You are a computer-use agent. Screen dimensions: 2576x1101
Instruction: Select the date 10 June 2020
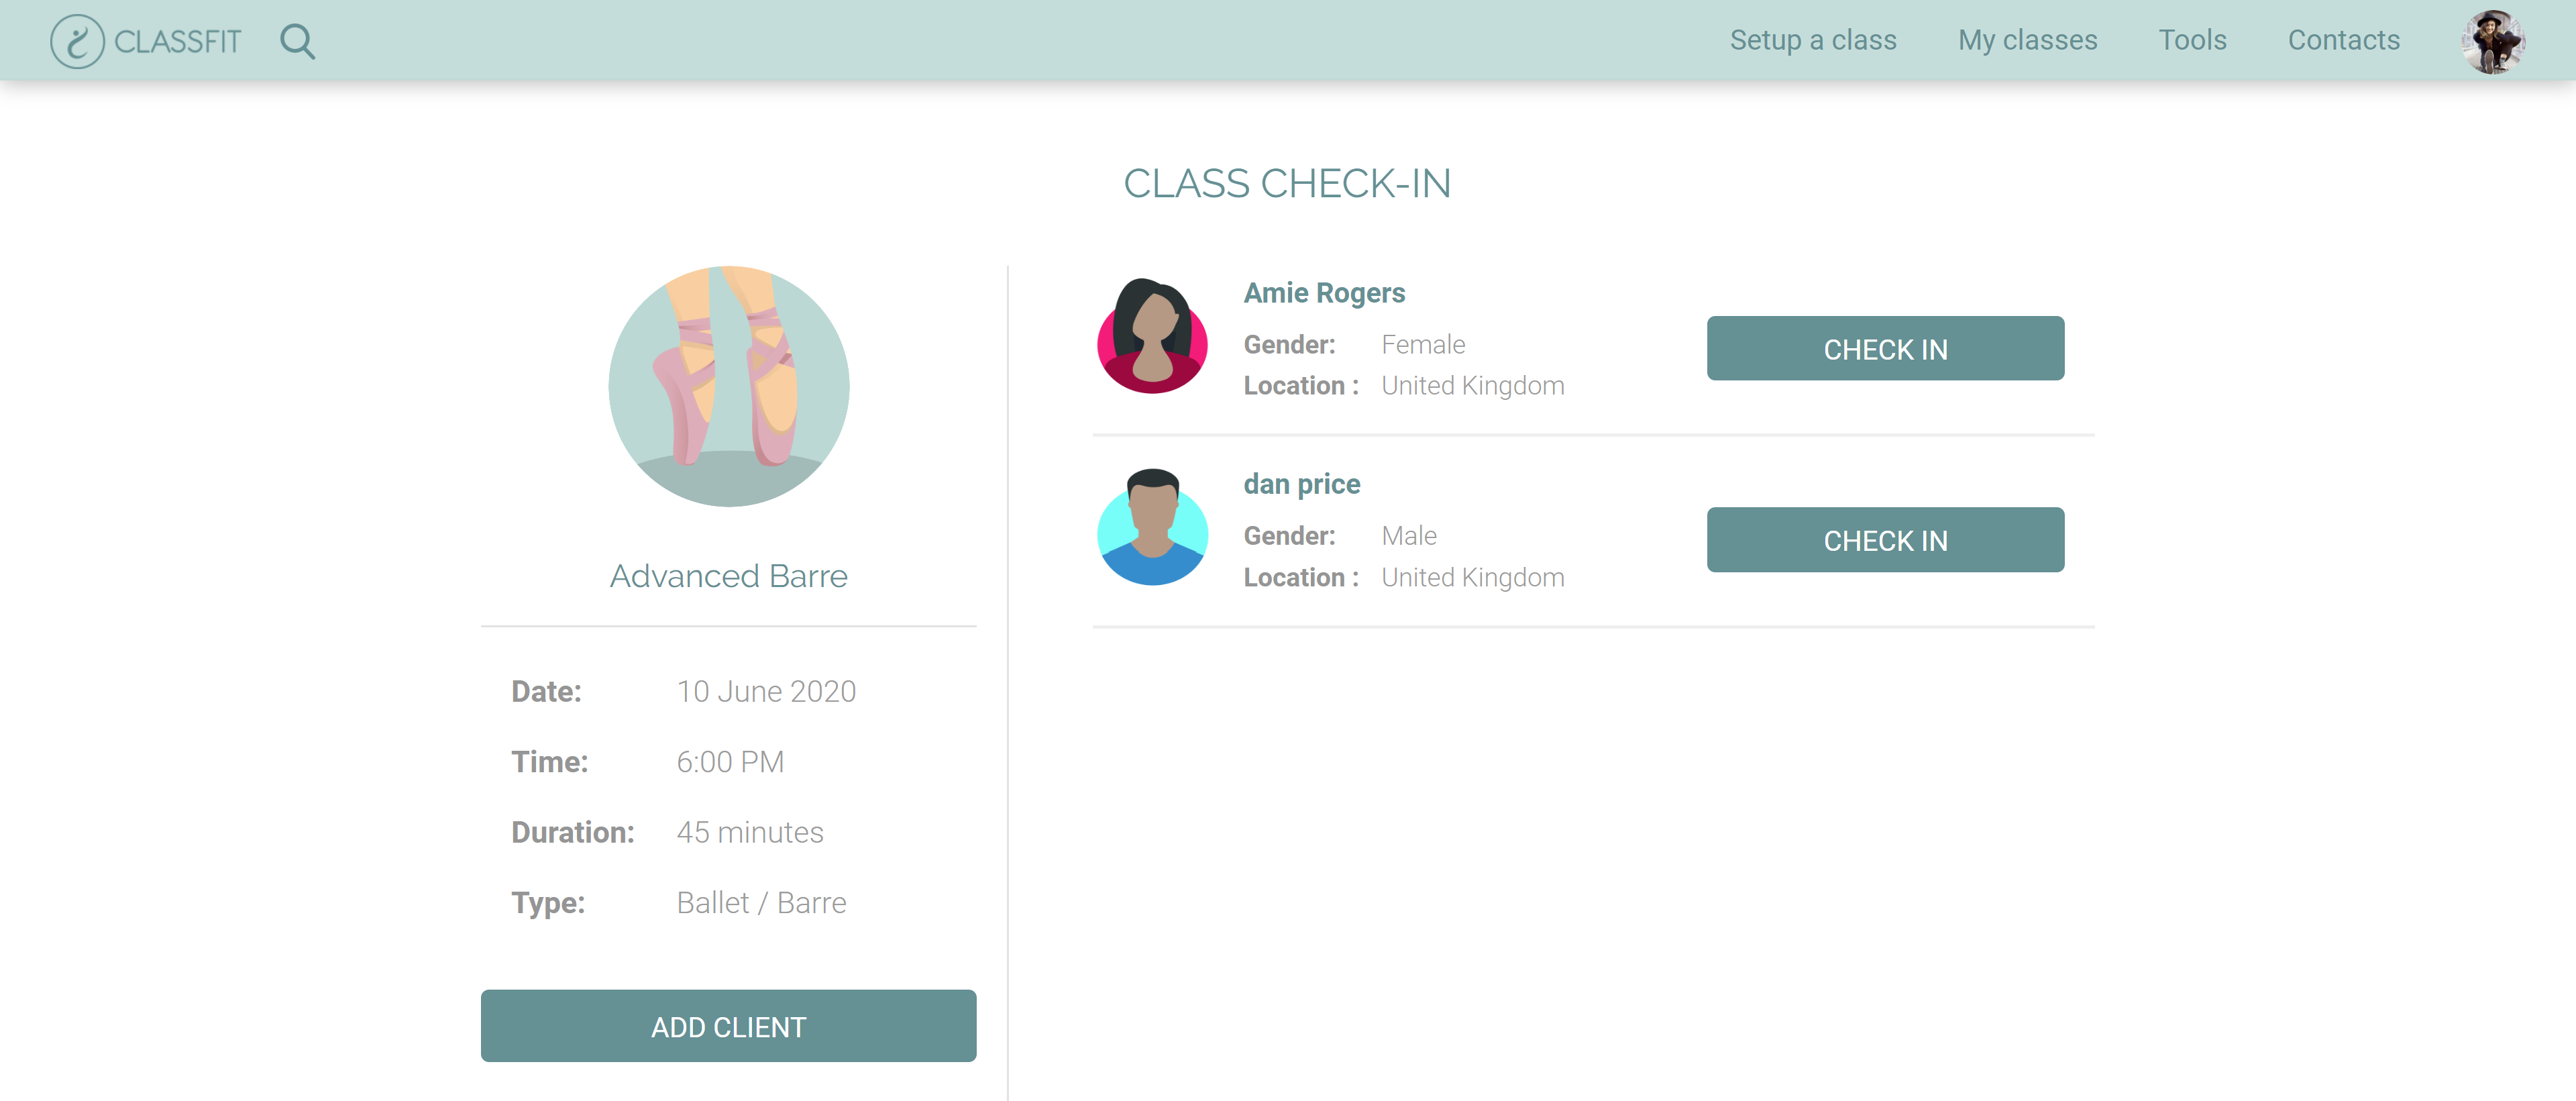coord(766,691)
